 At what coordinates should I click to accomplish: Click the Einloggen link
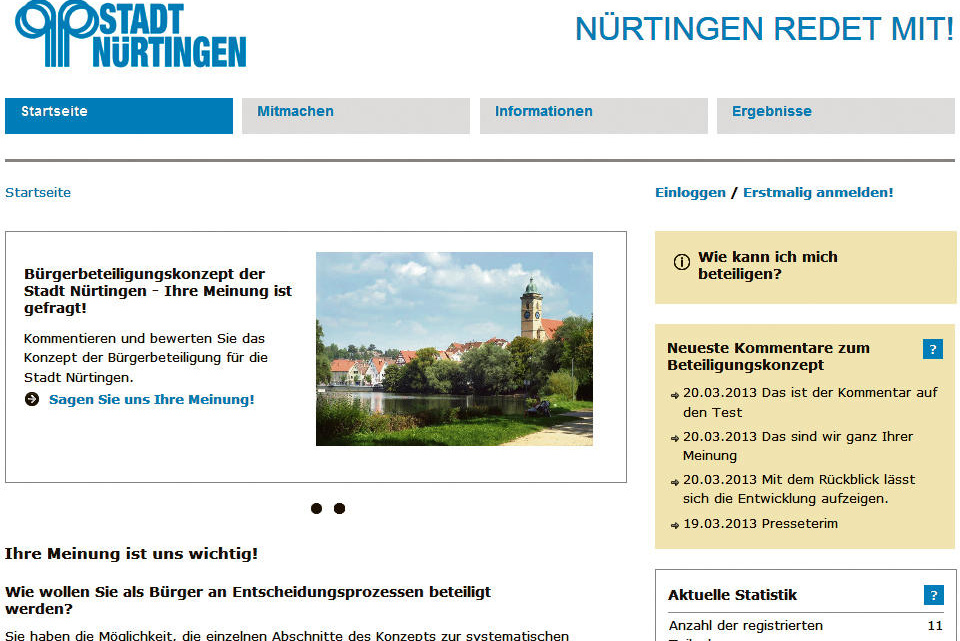coord(690,193)
